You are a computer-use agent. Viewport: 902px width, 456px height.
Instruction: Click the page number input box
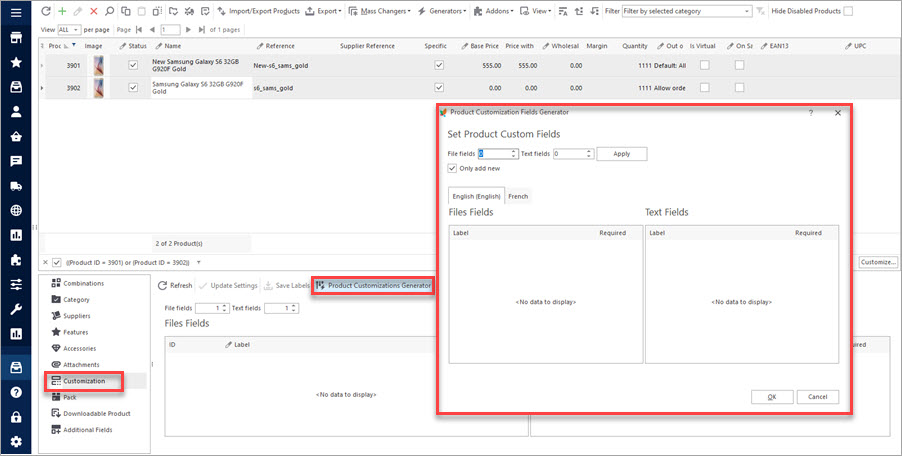pyautogui.click(x=170, y=29)
